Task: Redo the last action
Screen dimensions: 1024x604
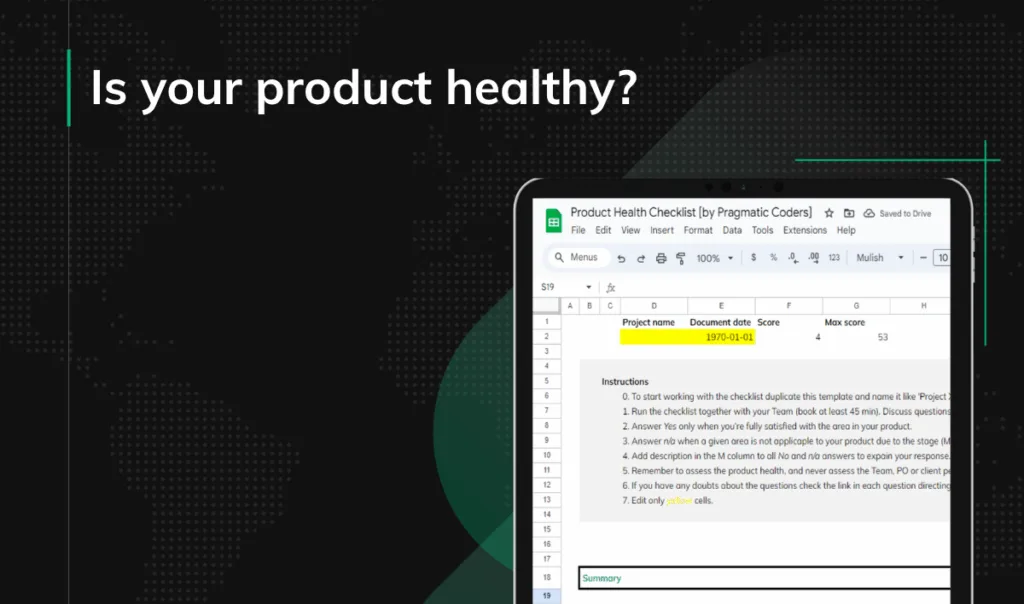Action: [x=642, y=258]
